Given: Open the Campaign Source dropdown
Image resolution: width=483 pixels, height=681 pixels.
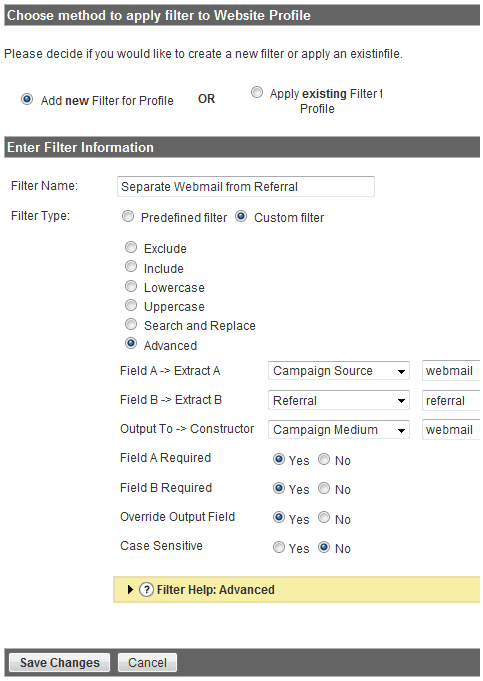Looking at the screenshot, I should pyautogui.click(x=339, y=371).
